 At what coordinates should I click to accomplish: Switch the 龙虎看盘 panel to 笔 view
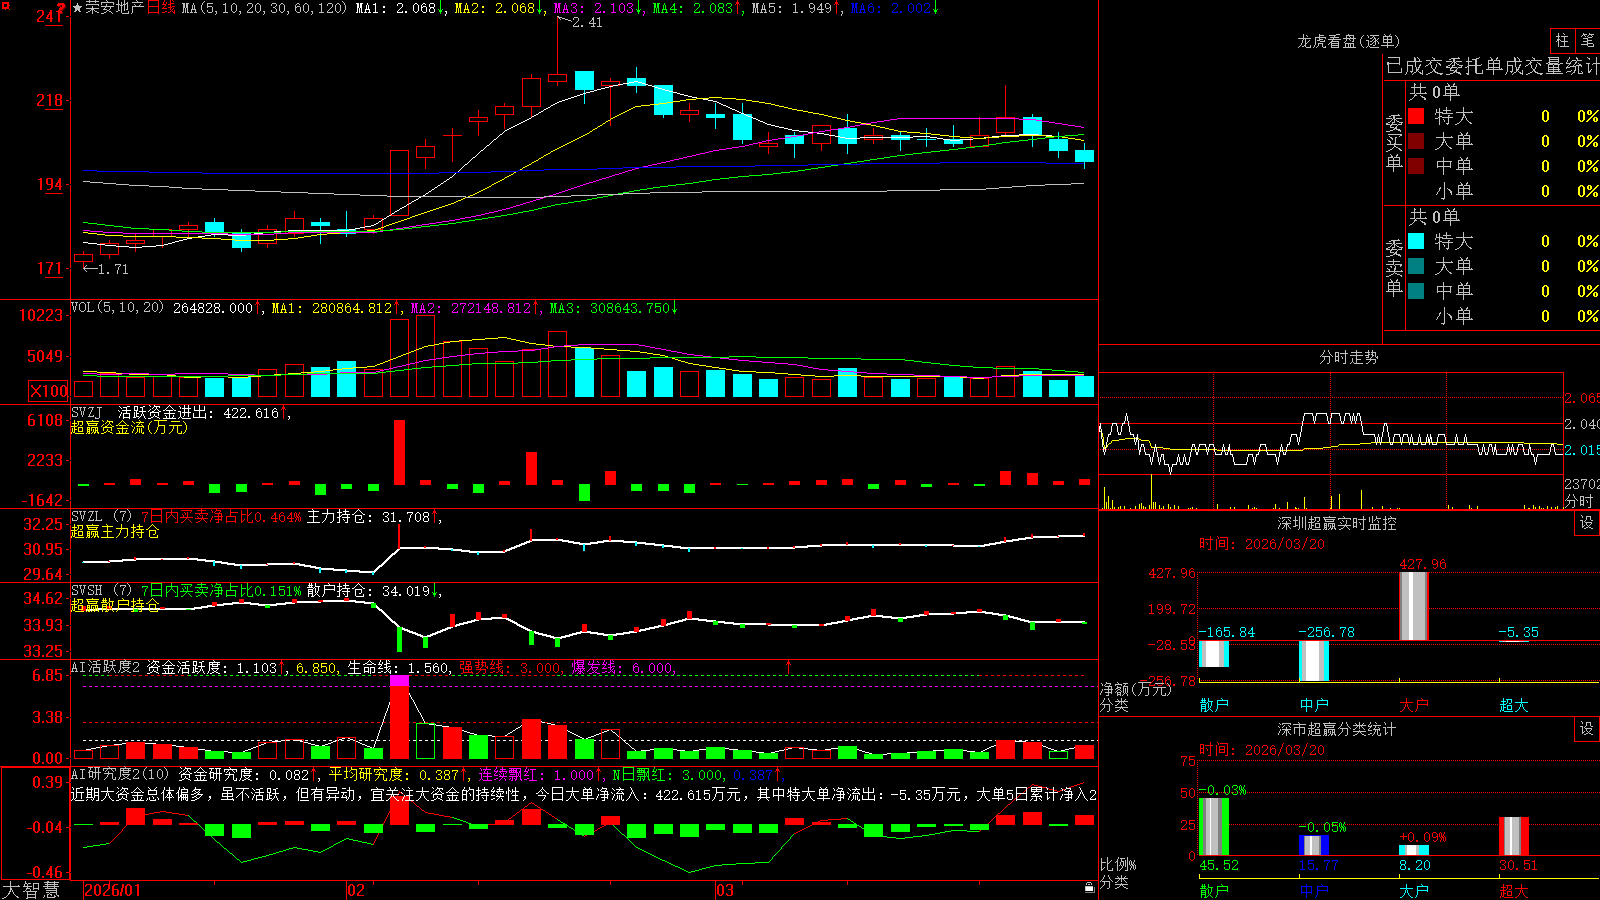pyautogui.click(x=1588, y=40)
